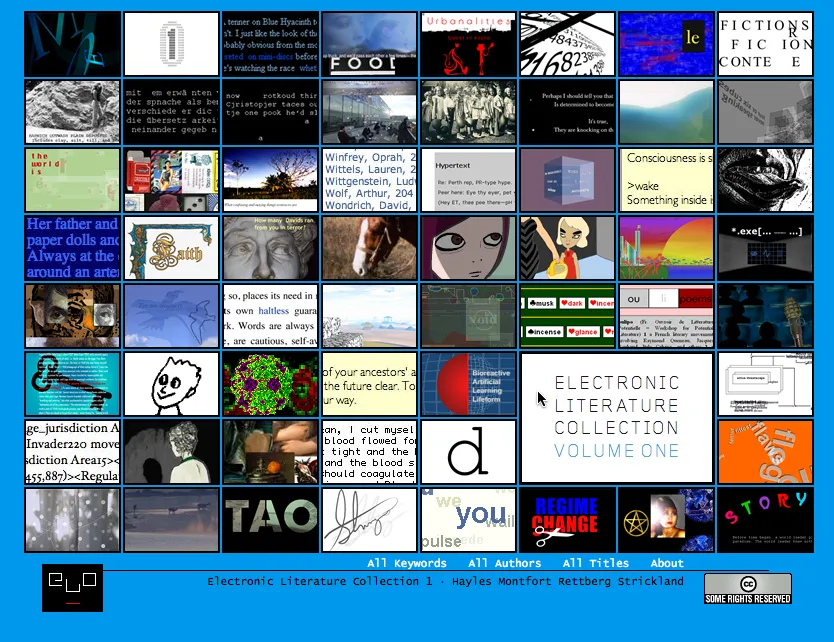The height and width of the screenshot is (642, 834).
Task: Click the Electronic Literature Collection Volume One tile
Action: pyautogui.click(x=616, y=417)
